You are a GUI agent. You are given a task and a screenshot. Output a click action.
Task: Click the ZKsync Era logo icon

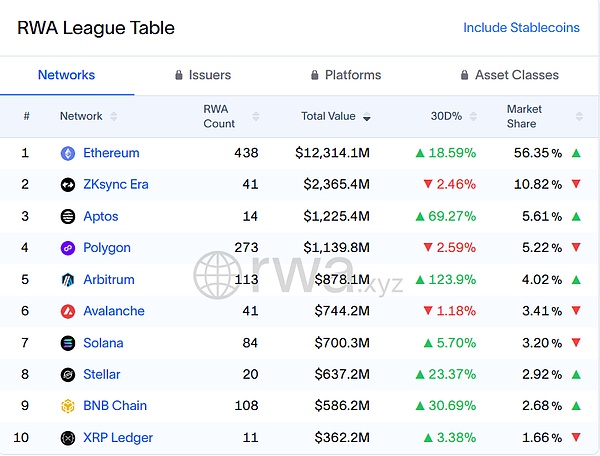coord(68,185)
